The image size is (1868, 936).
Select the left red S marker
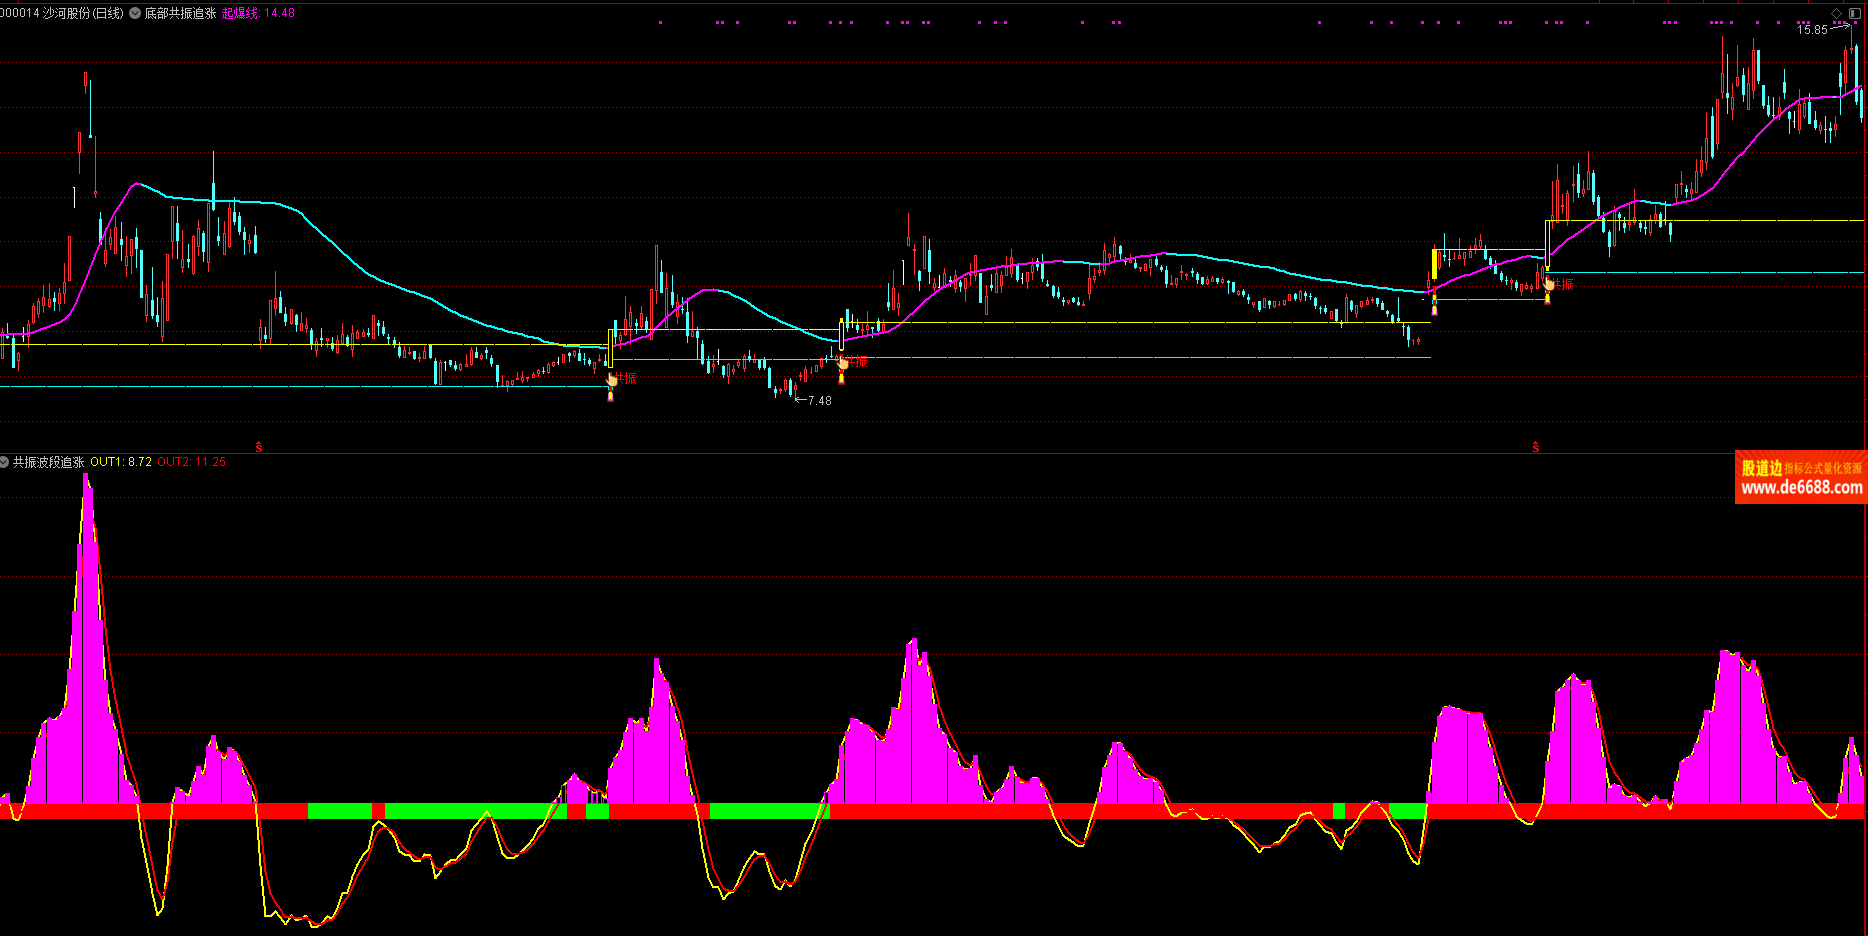point(259,447)
